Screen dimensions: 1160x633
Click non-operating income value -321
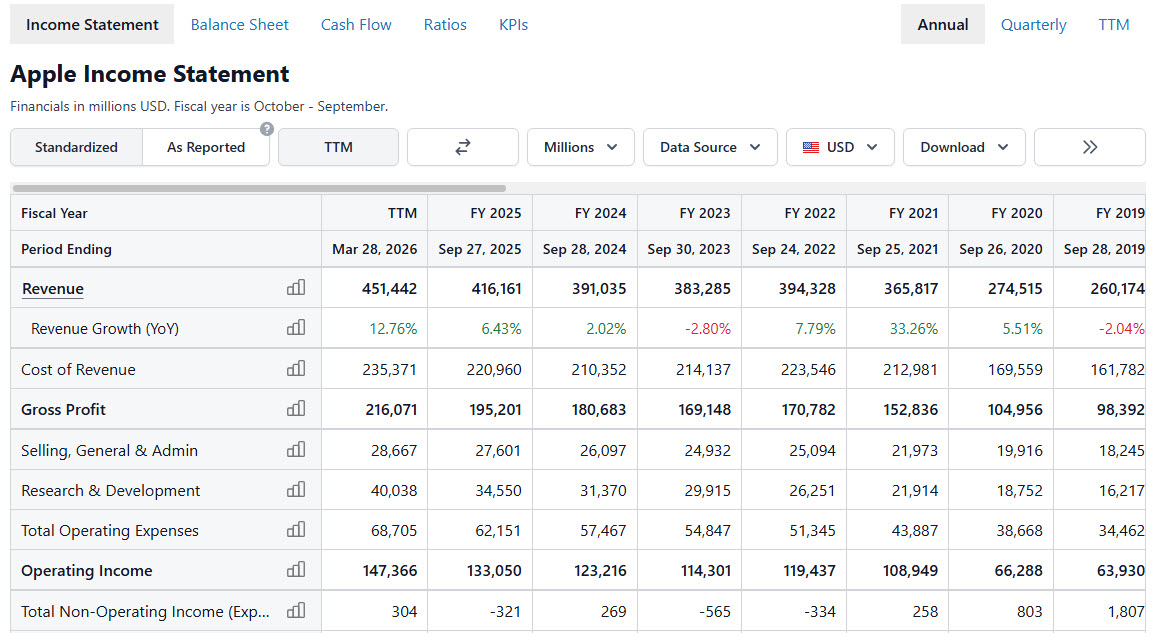(x=505, y=612)
